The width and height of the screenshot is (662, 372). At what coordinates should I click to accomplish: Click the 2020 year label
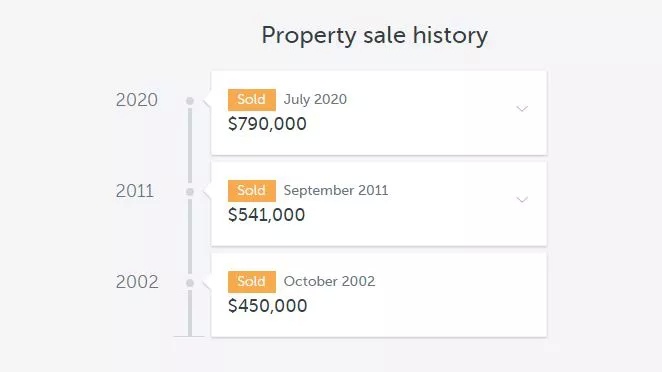(x=137, y=100)
